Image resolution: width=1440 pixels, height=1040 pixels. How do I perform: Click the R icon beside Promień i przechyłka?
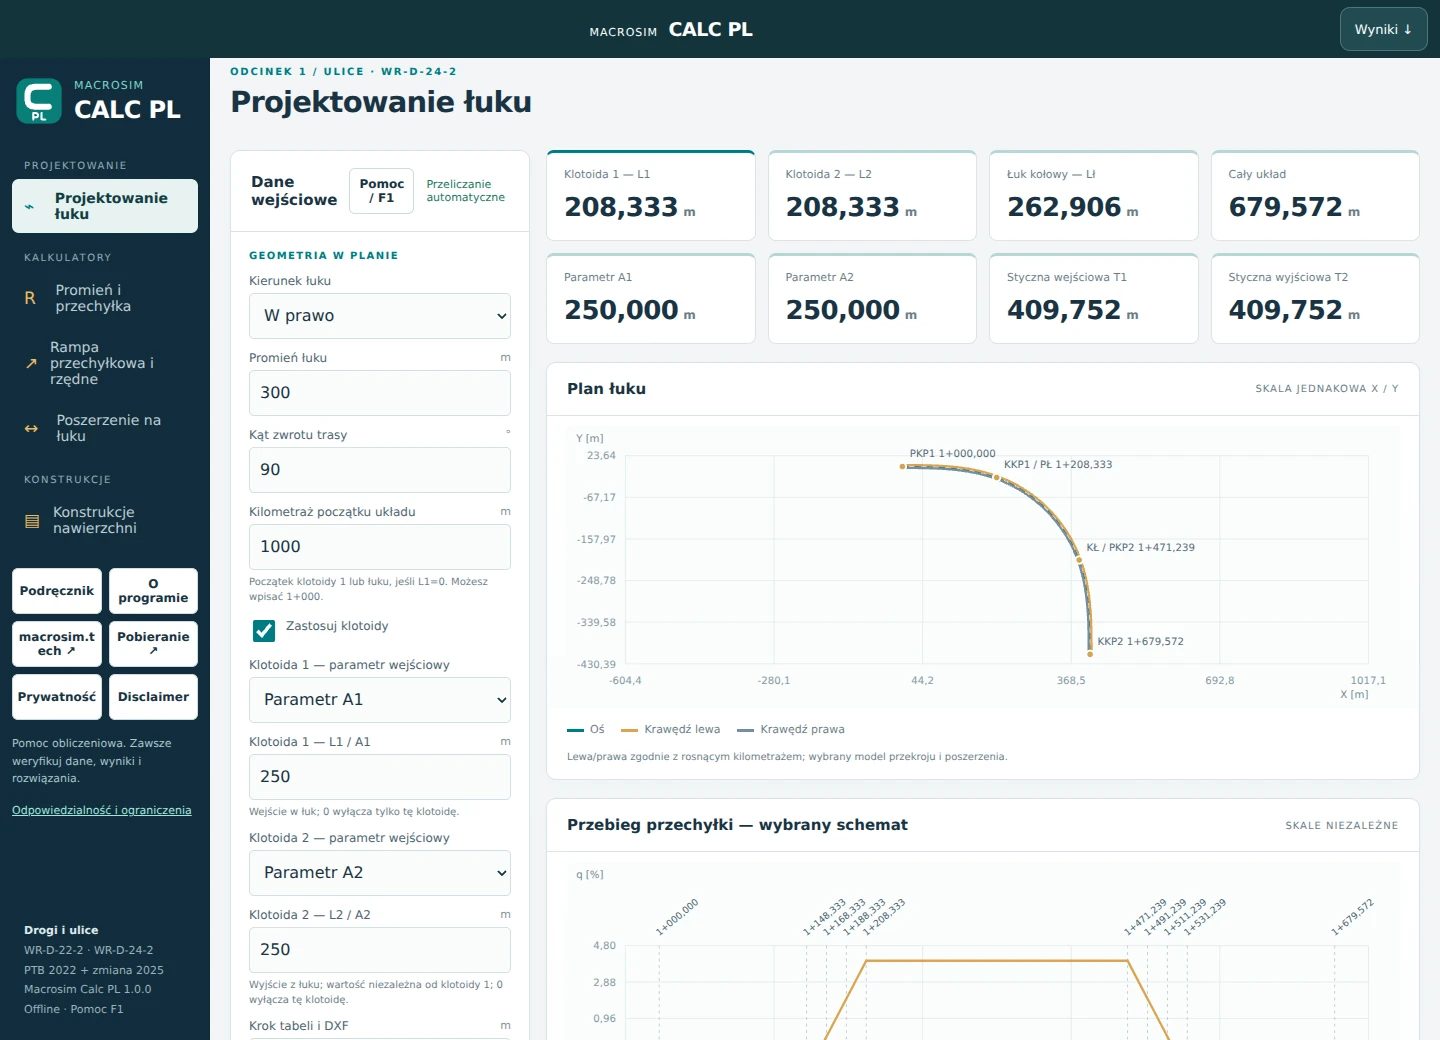(30, 298)
